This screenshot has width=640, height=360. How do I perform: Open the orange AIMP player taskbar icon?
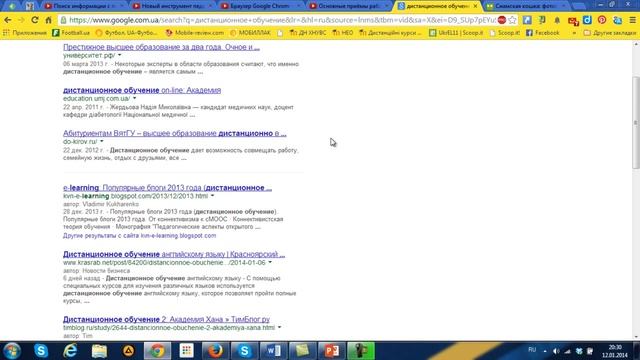click(128, 351)
